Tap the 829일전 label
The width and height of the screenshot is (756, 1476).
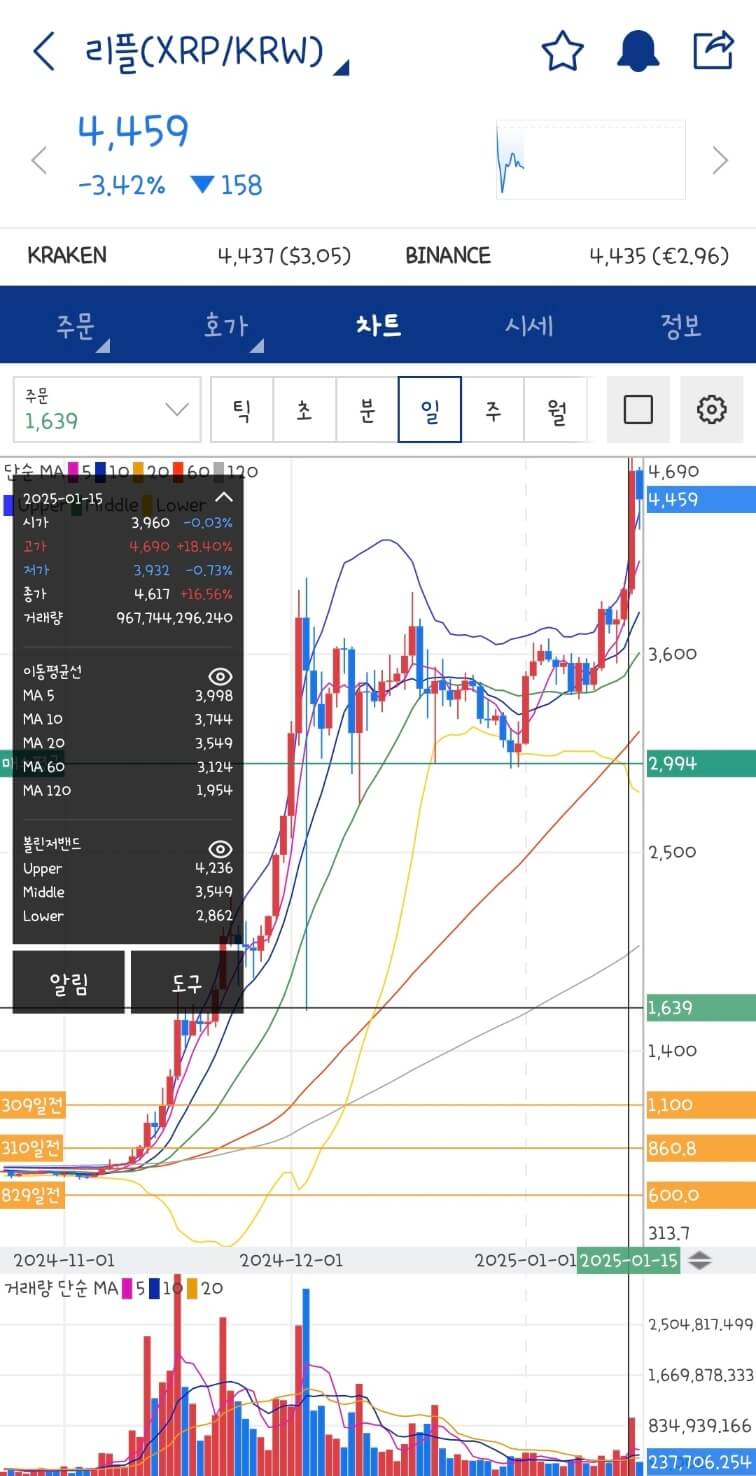coord(32,1195)
